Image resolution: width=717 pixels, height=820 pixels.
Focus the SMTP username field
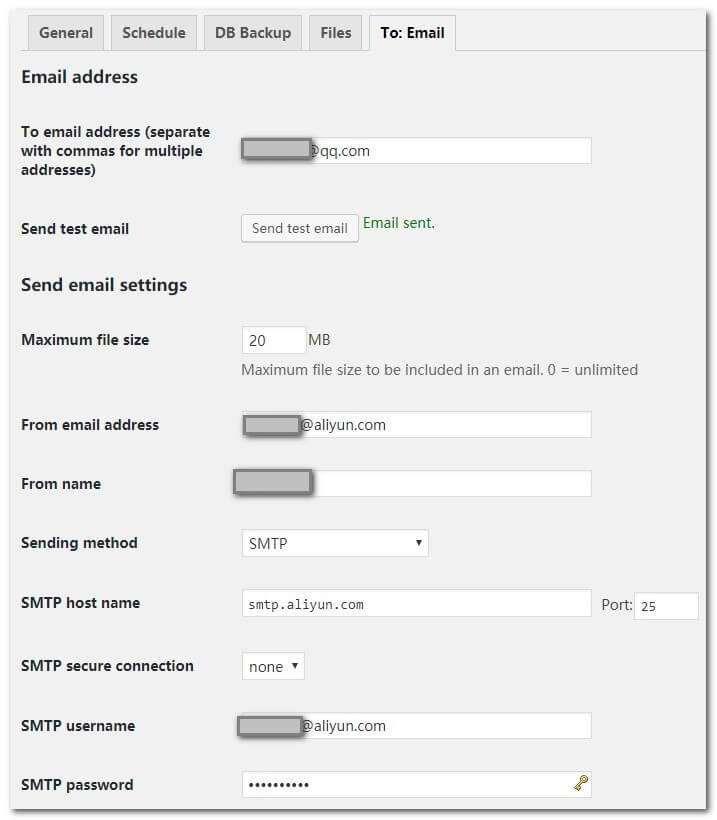tap(450, 726)
